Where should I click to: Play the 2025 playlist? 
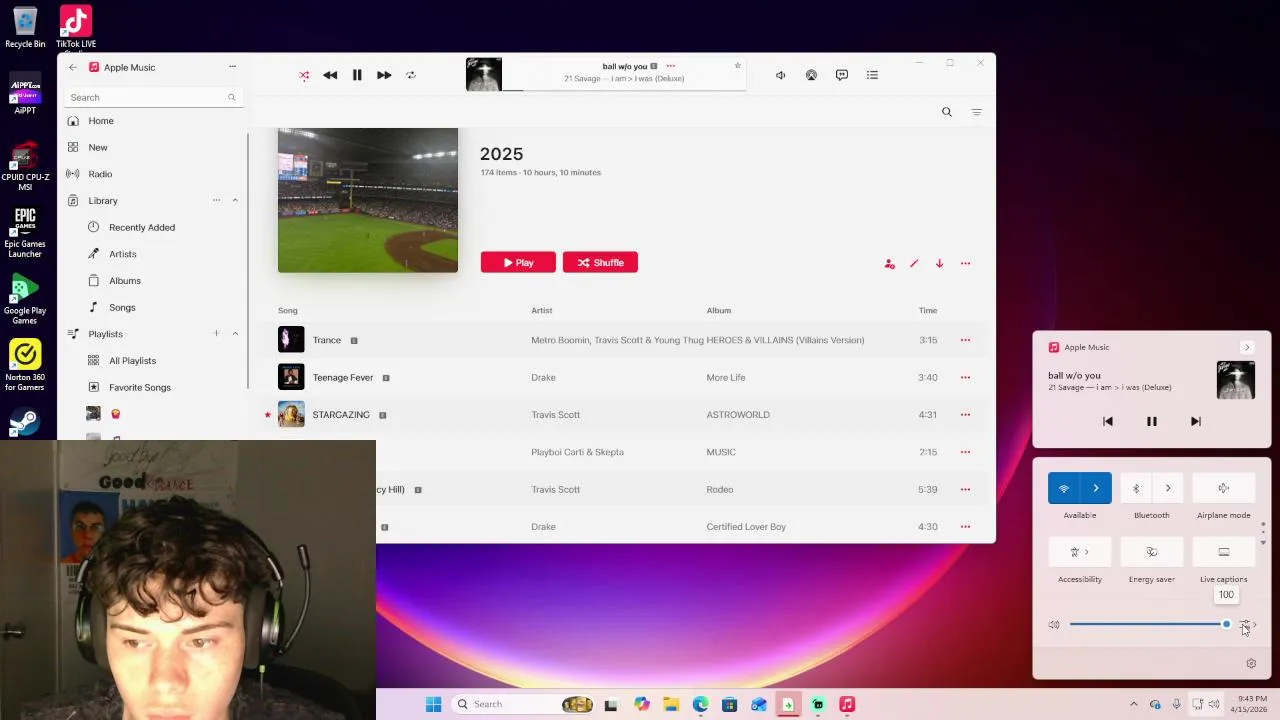(518, 263)
